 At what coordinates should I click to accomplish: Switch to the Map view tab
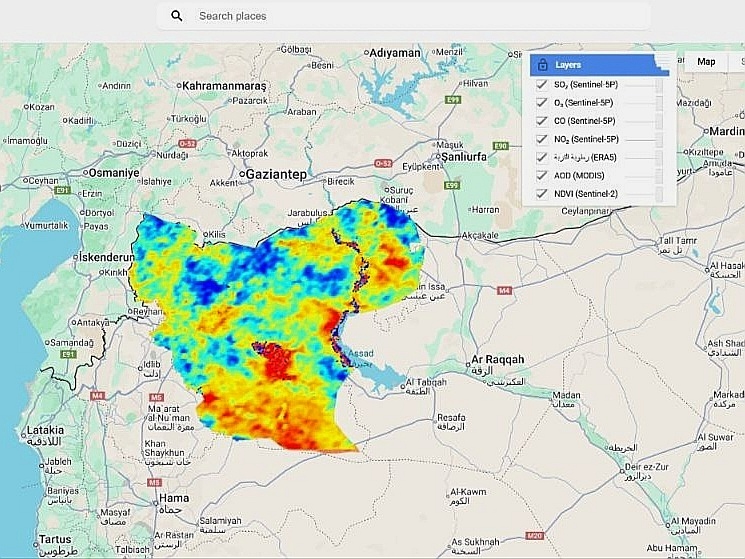click(706, 62)
